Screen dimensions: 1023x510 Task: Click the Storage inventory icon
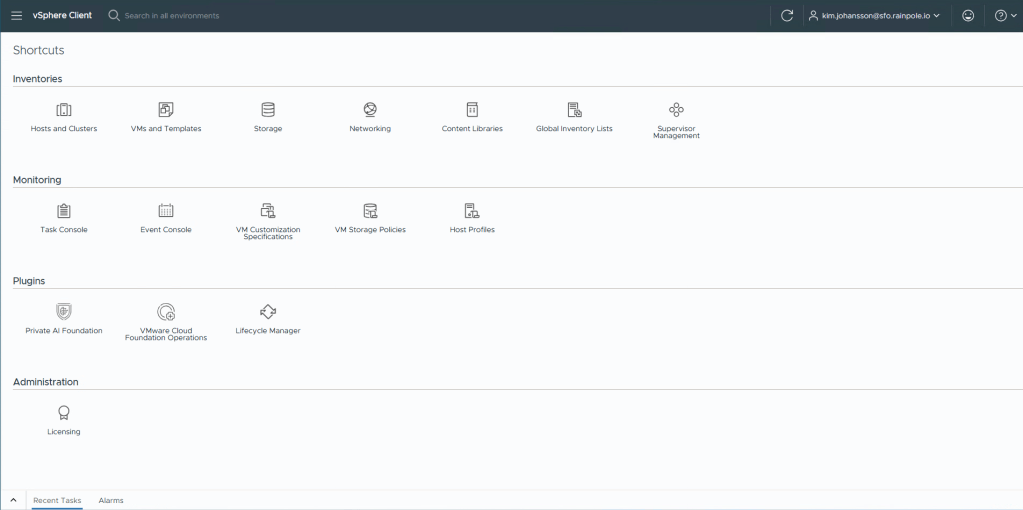[268, 110]
